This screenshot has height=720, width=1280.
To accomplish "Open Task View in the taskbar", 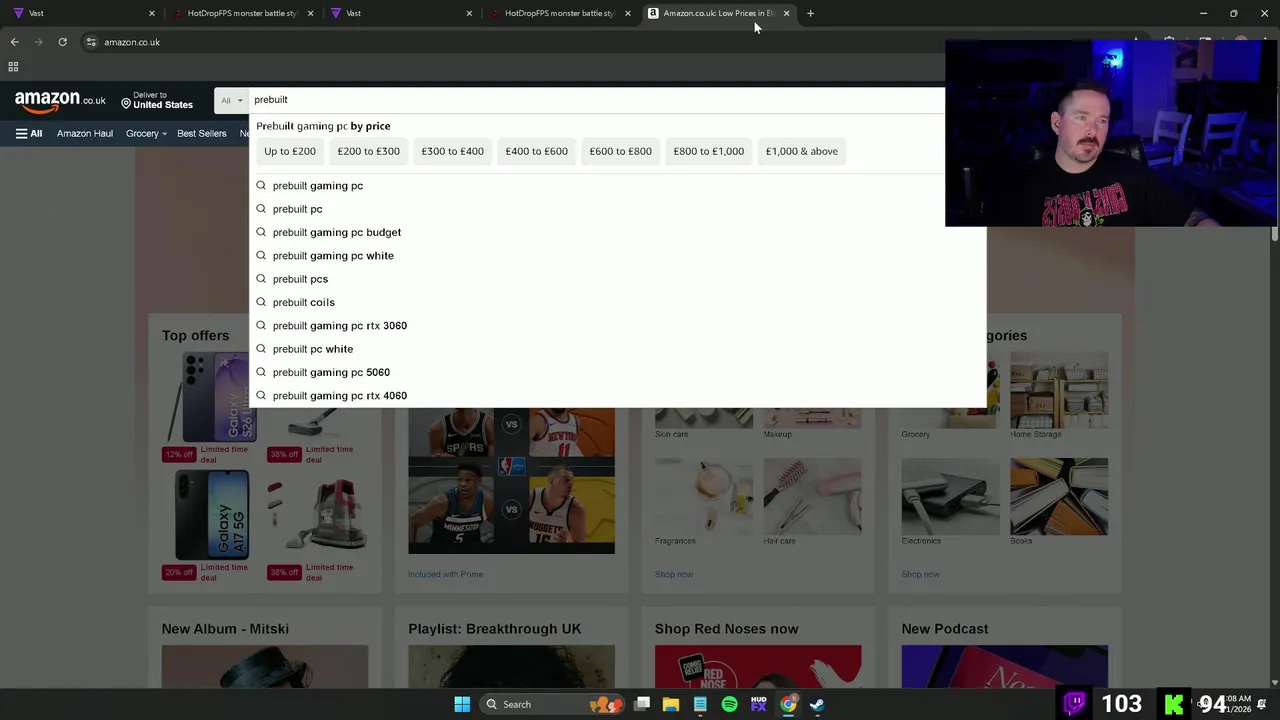I will [x=642, y=704].
